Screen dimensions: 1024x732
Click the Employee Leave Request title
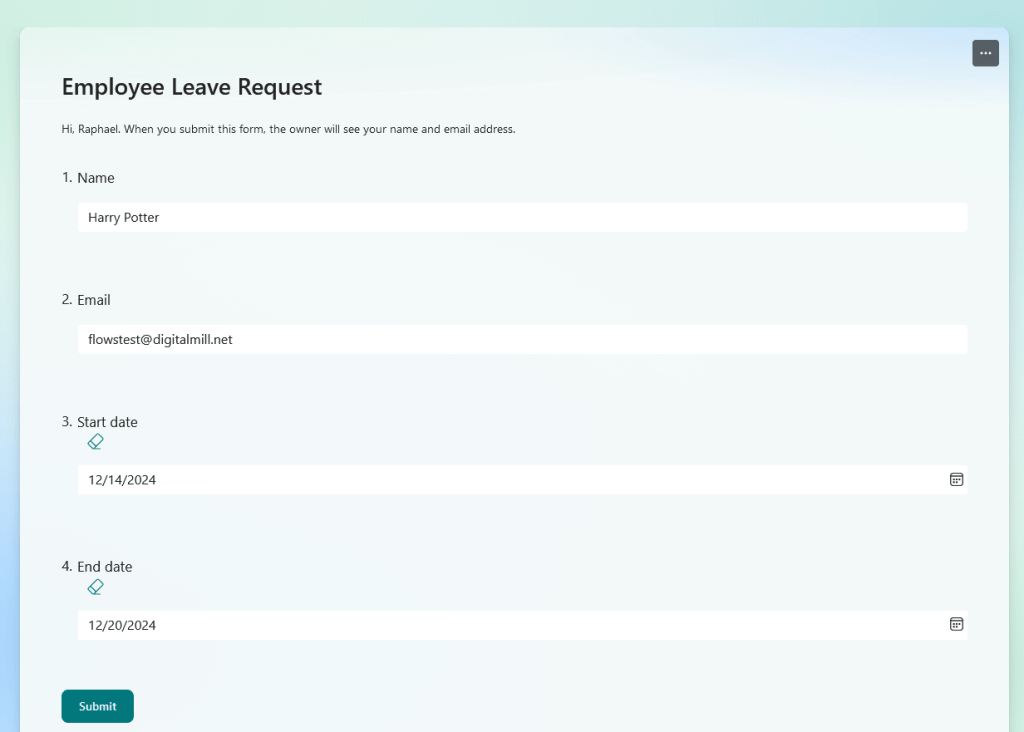(191, 88)
